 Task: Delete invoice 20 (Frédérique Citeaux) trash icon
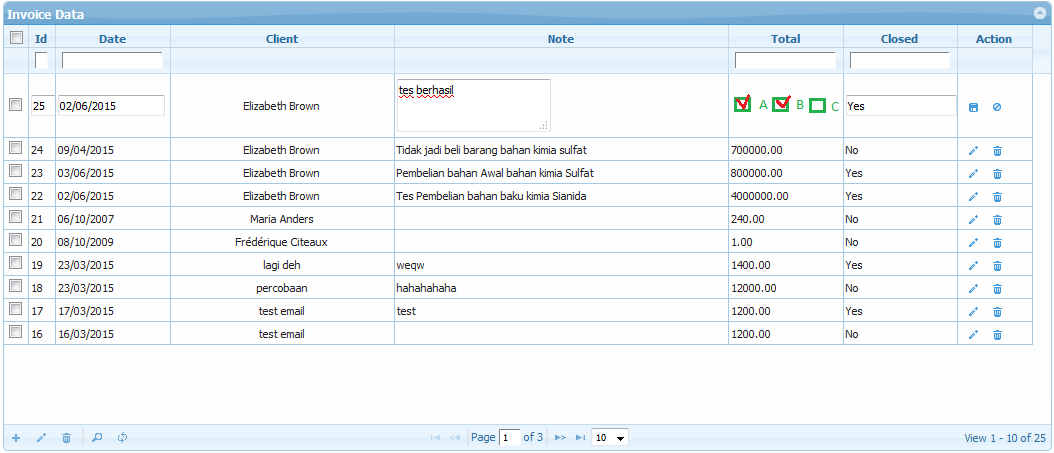pyautogui.click(x=998, y=243)
